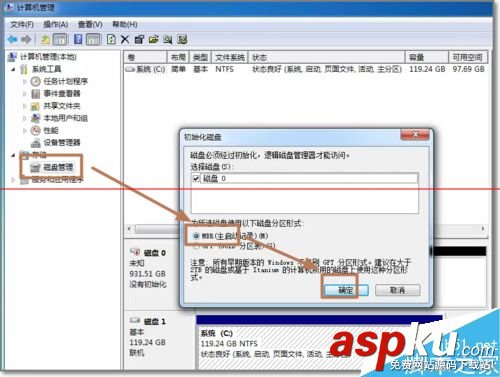Expand the 性能 tree node
This screenshot has width=500, height=377.
coord(25,130)
